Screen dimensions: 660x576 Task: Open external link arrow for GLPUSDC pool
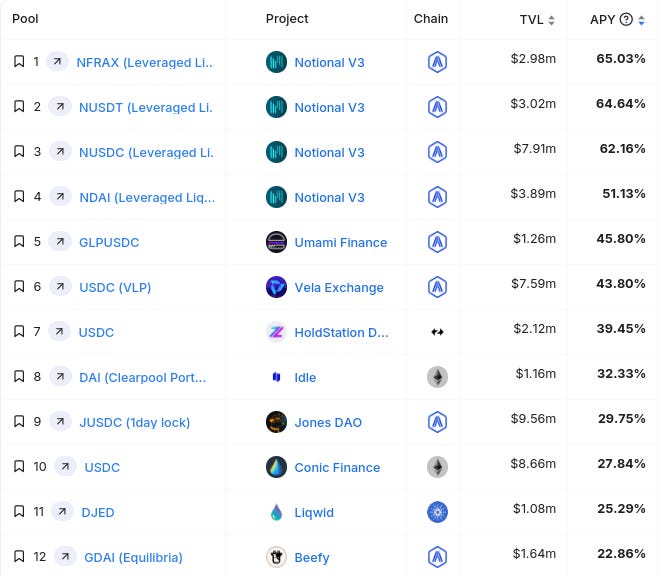(x=60, y=241)
